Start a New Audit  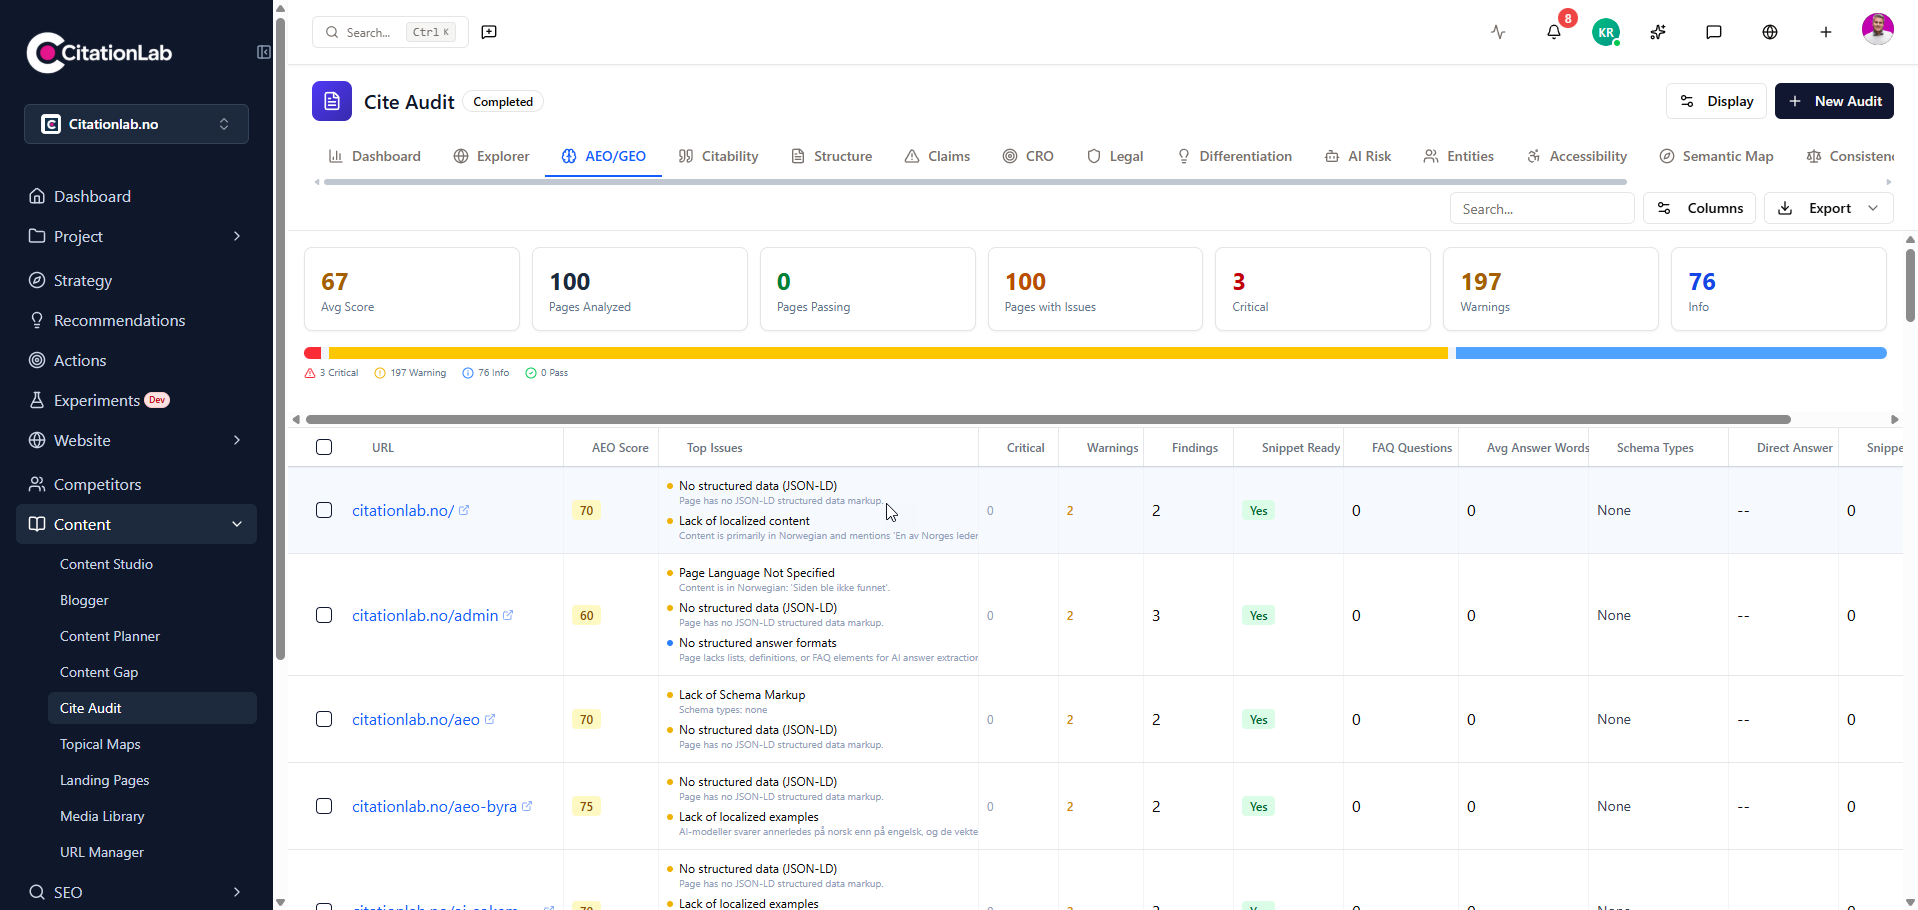point(1834,101)
